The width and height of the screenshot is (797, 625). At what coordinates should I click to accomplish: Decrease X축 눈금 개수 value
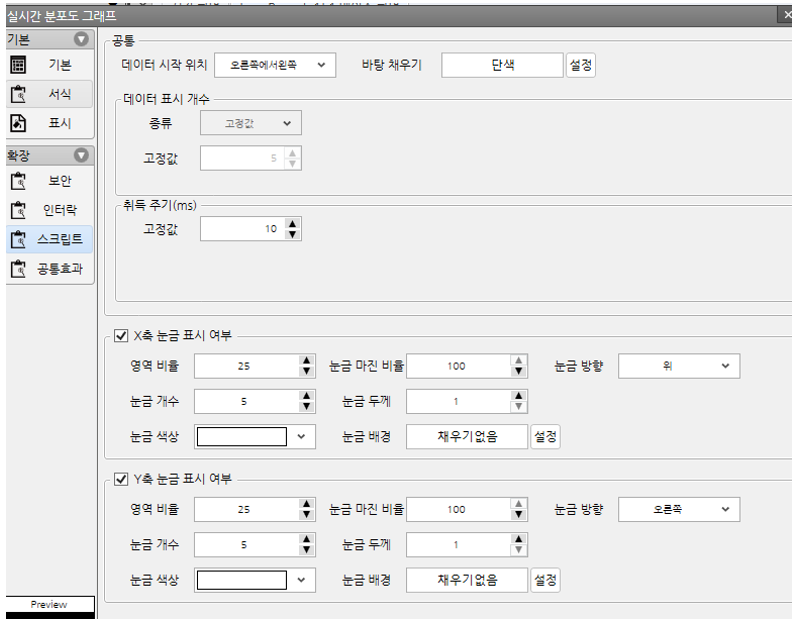306,407
